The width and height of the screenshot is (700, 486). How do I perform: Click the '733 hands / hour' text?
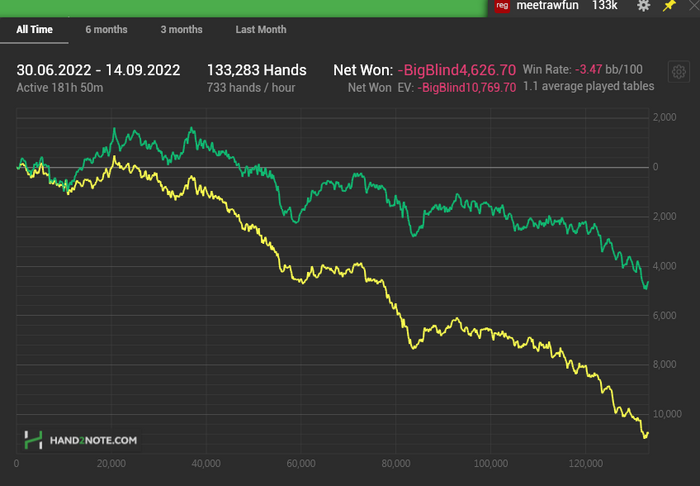[251, 88]
